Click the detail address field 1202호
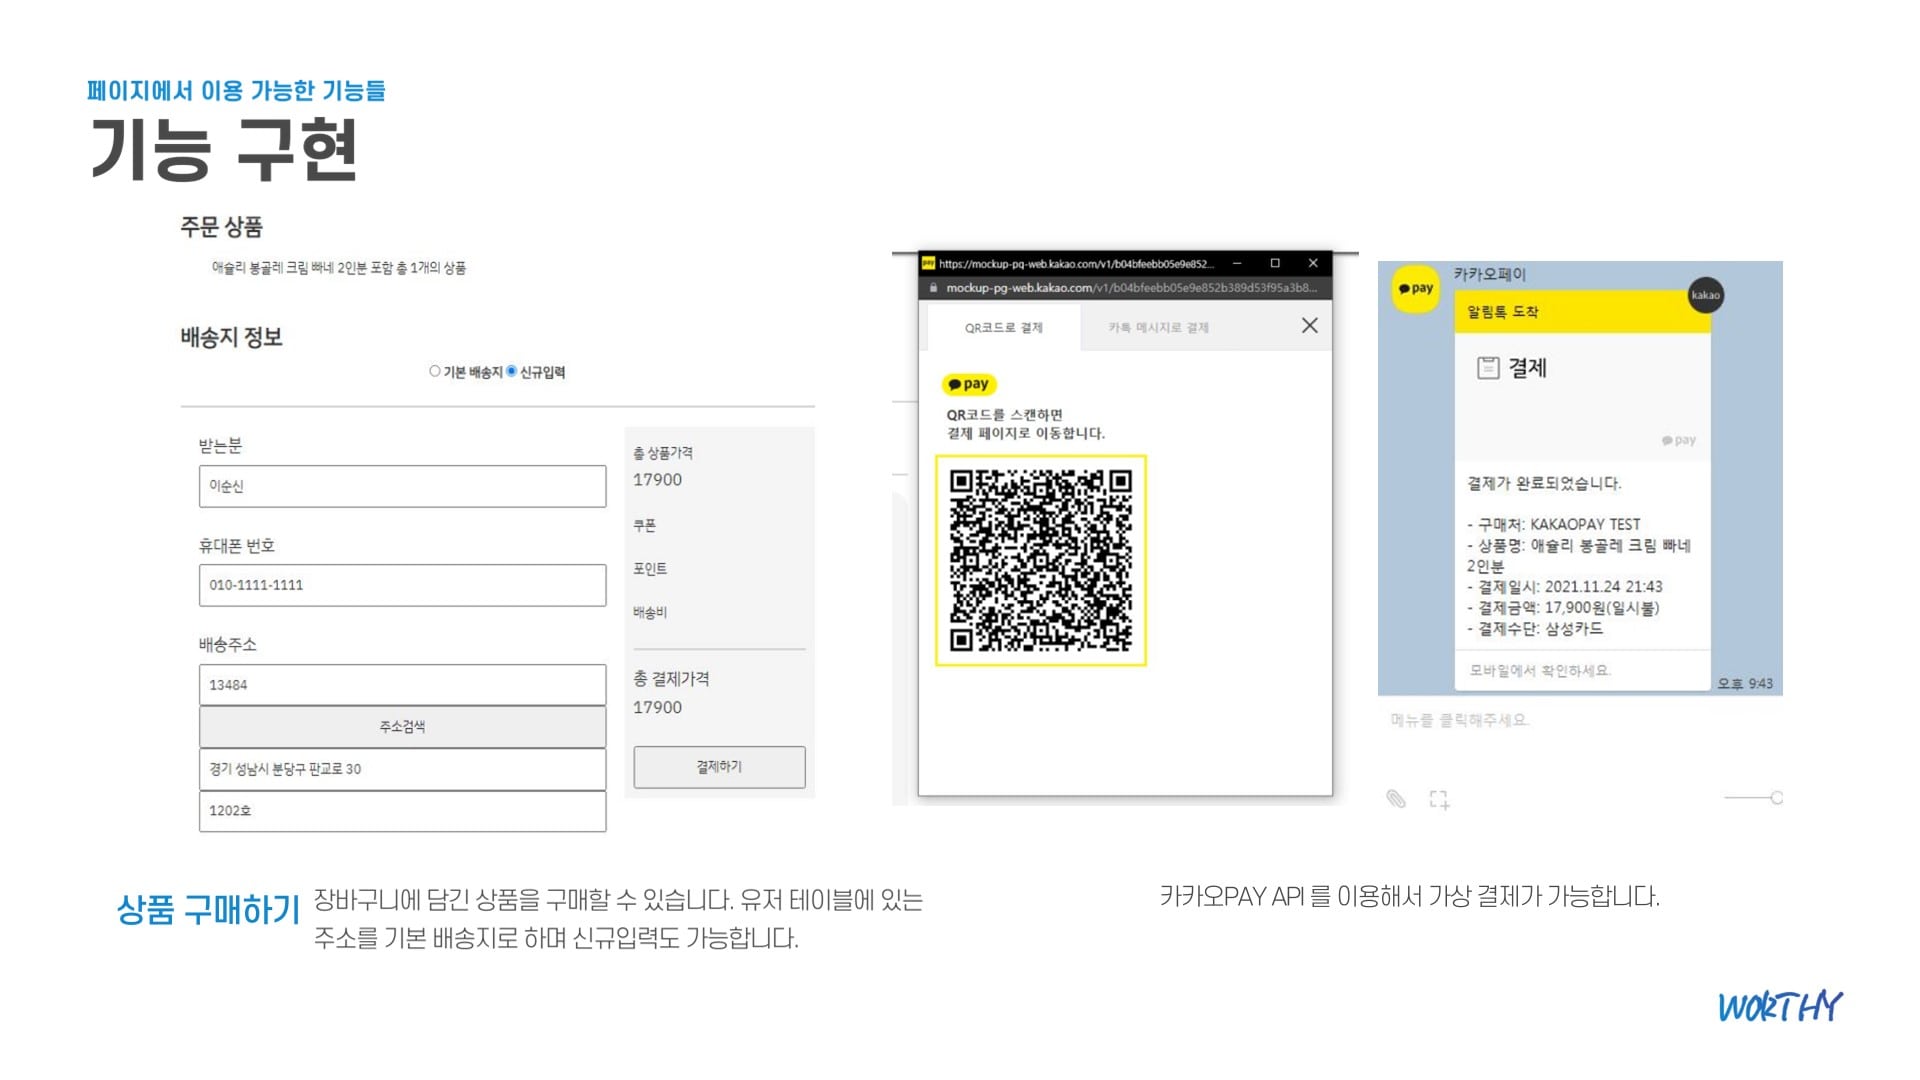The height and width of the screenshot is (1080, 1920). 402,811
